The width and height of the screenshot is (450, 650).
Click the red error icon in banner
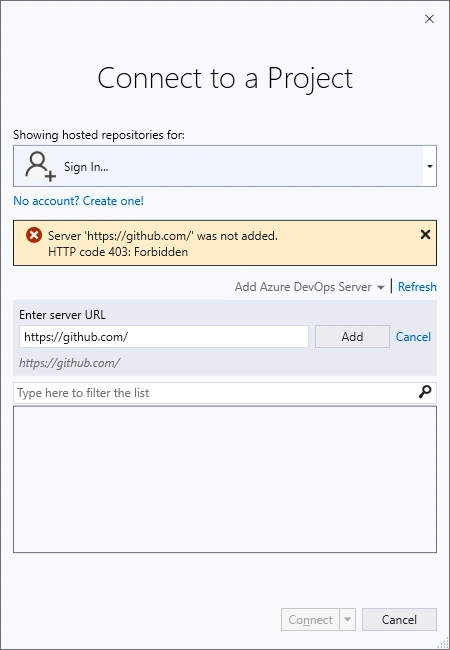click(34, 235)
